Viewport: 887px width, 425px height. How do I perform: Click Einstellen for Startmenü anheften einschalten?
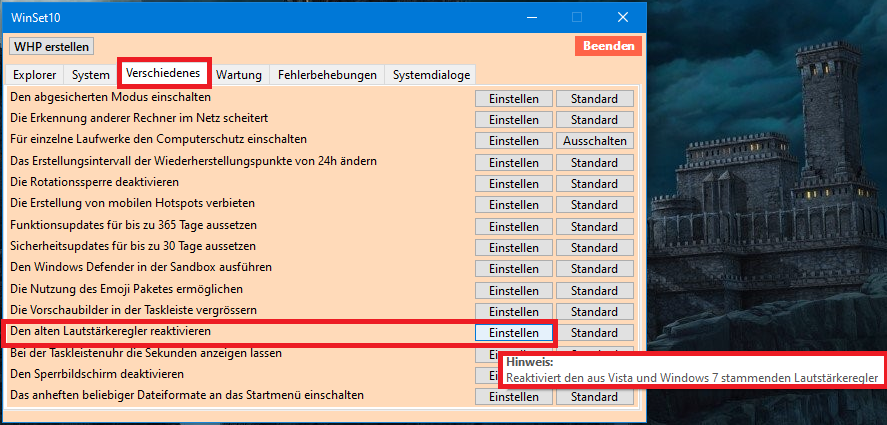514,397
